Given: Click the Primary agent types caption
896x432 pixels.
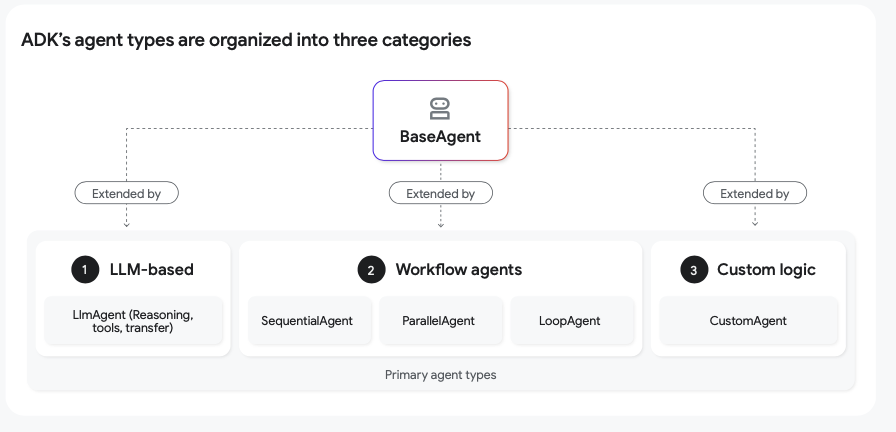Looking at the screenshot, I should 441,375.
